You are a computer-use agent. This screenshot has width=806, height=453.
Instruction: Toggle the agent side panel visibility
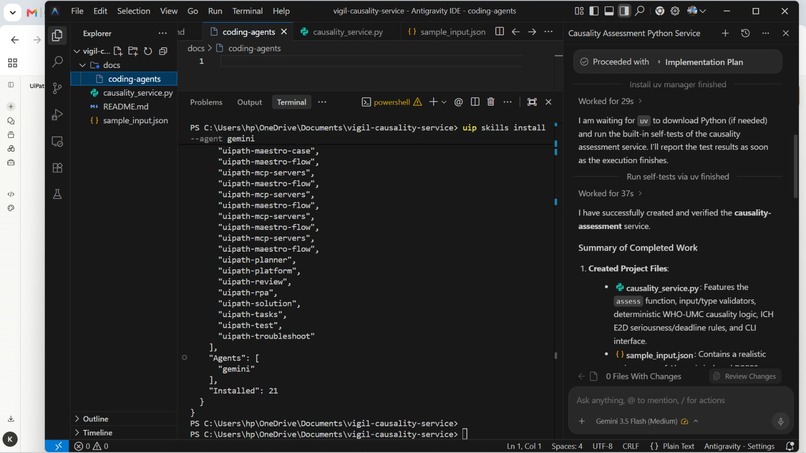click(x=624, y=11)
